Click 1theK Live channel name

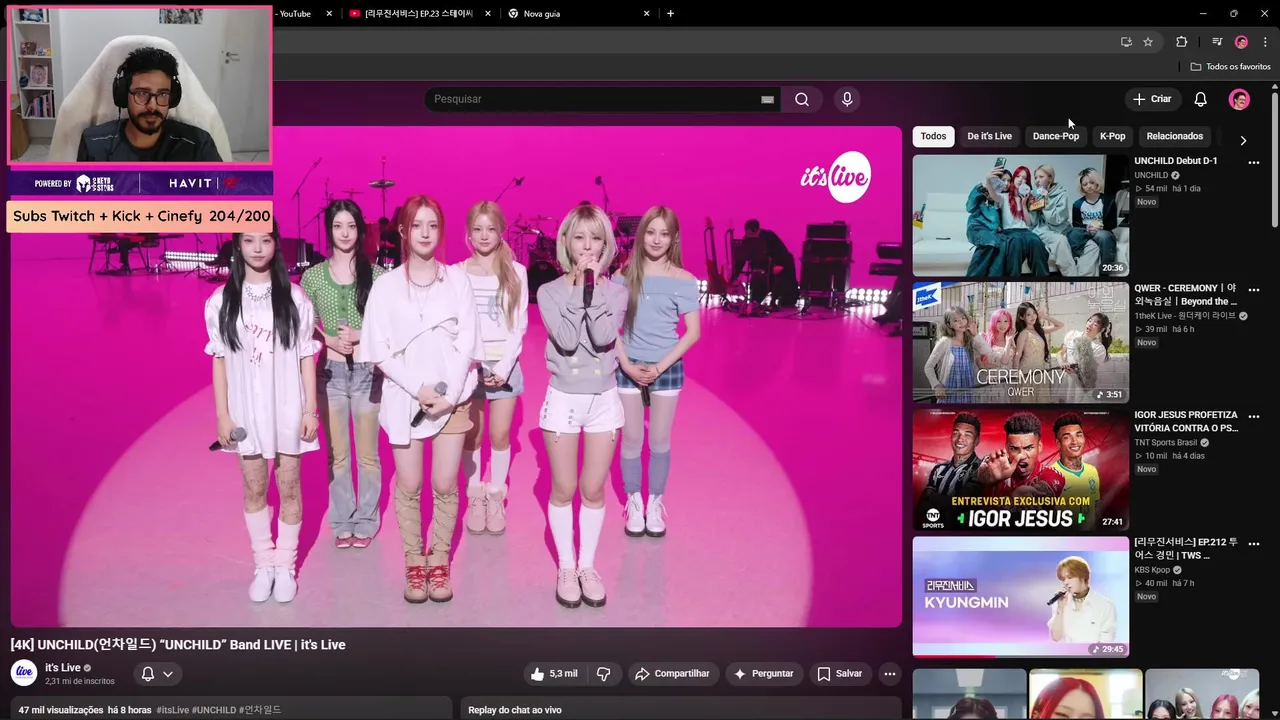click(1185, 315)
